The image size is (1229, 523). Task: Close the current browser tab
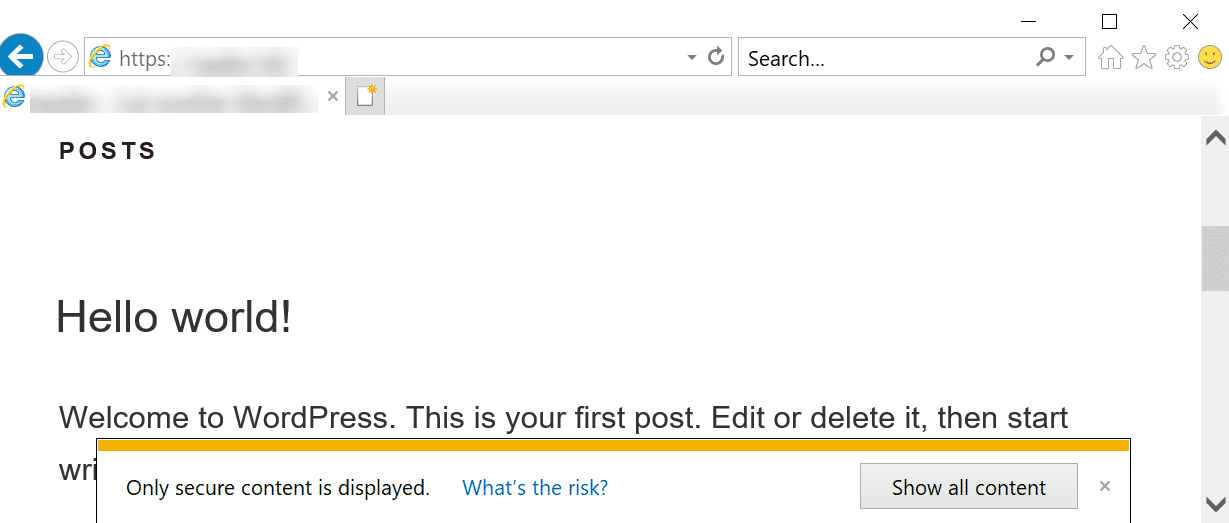(x=333, y=97)
